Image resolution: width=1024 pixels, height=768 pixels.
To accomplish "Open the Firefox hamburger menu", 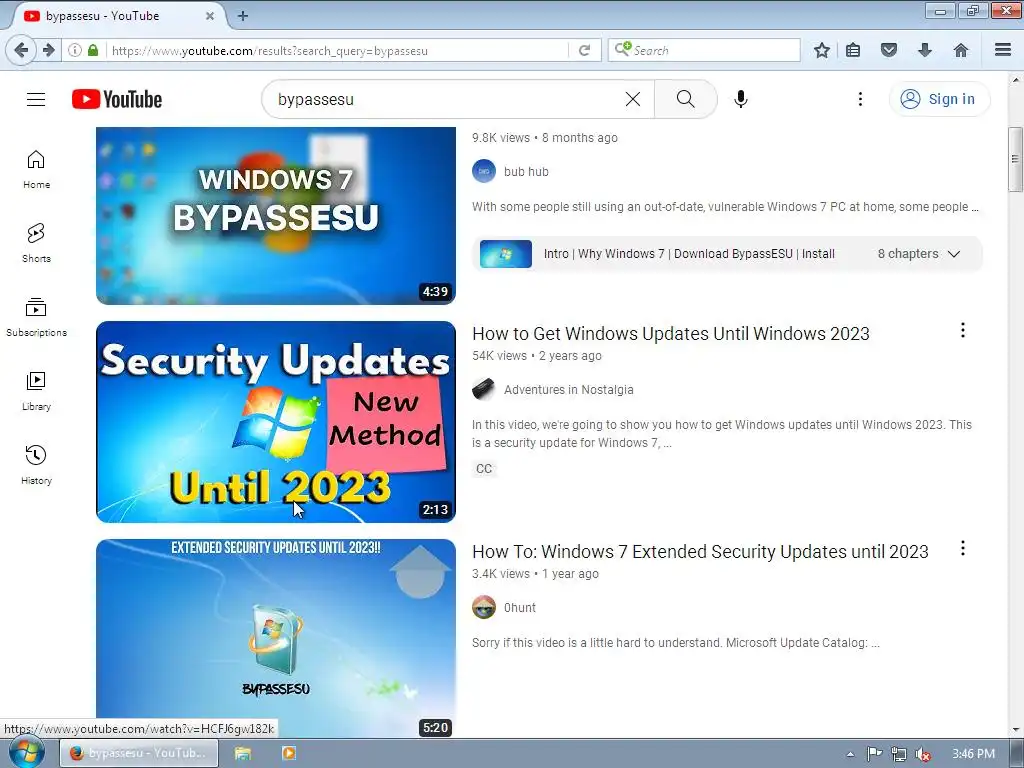I will tap(1003, 50).
